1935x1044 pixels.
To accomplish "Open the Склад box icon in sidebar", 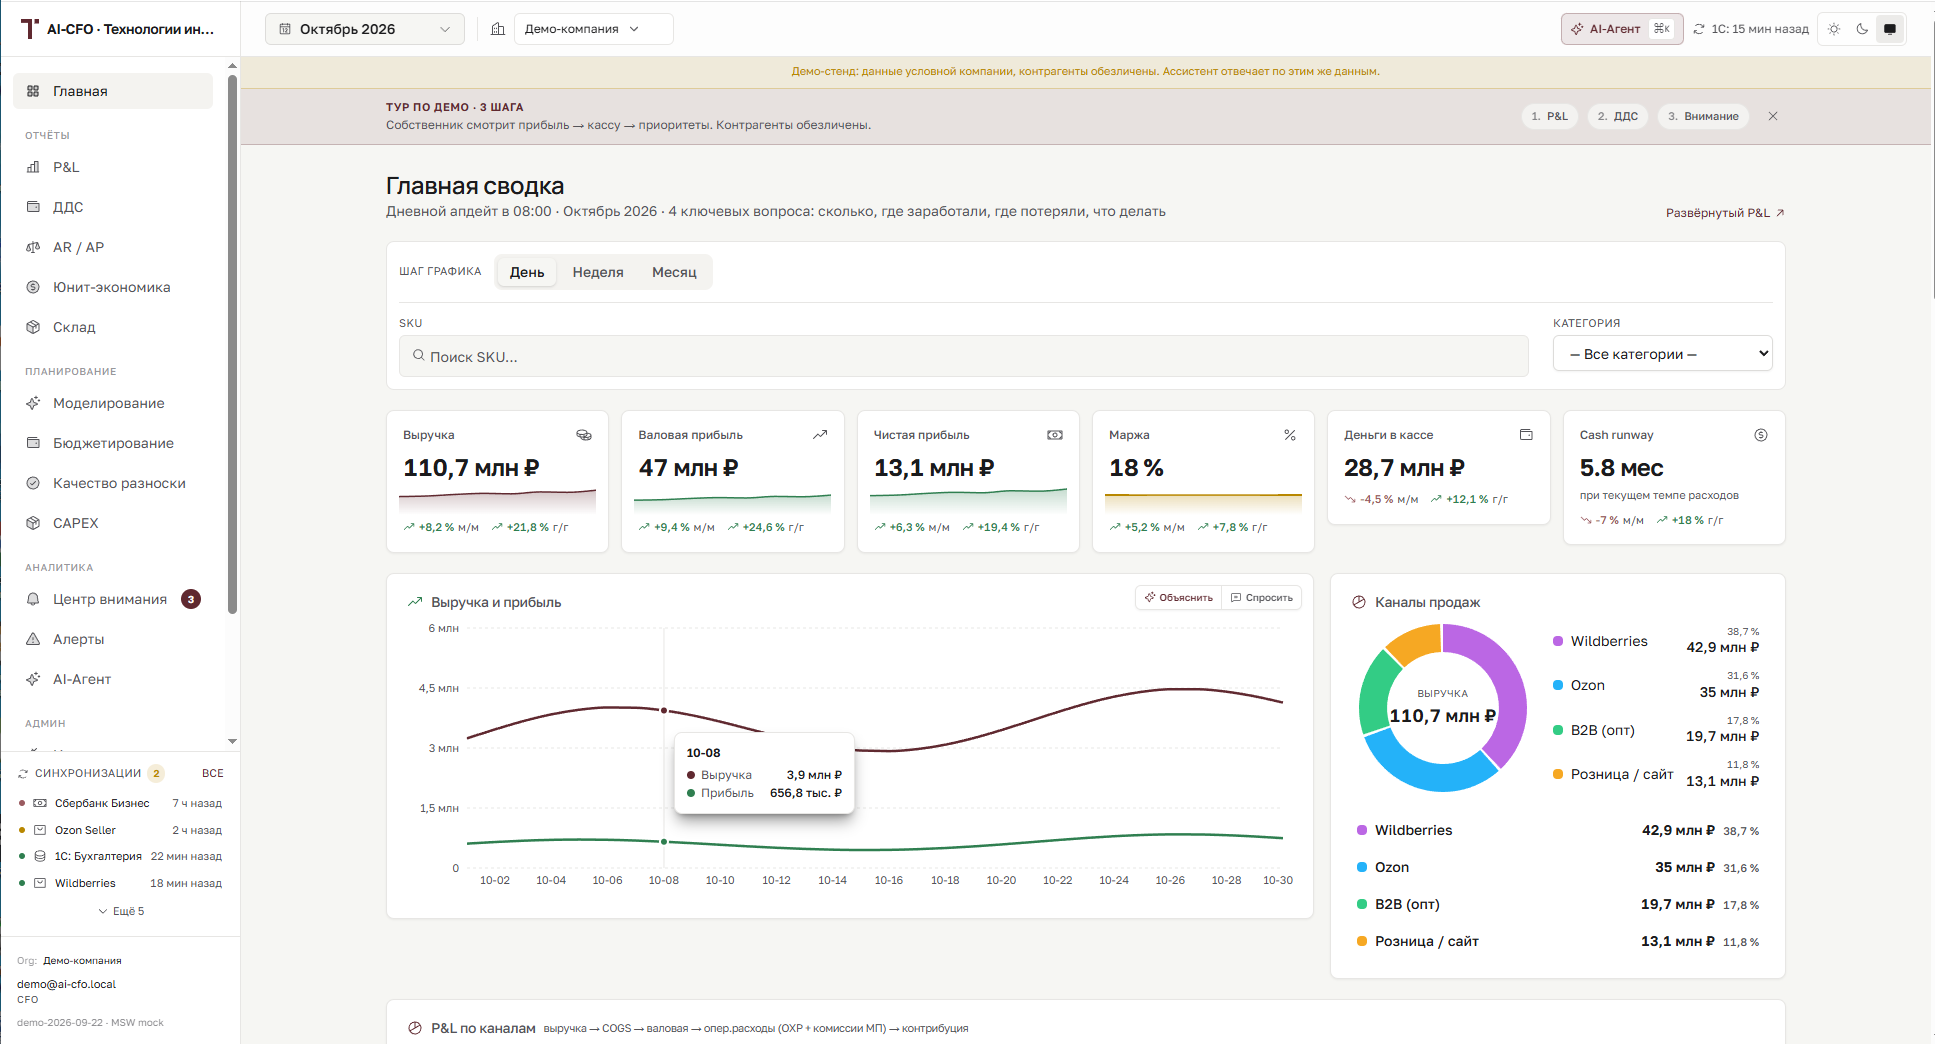I will point(33,327).
